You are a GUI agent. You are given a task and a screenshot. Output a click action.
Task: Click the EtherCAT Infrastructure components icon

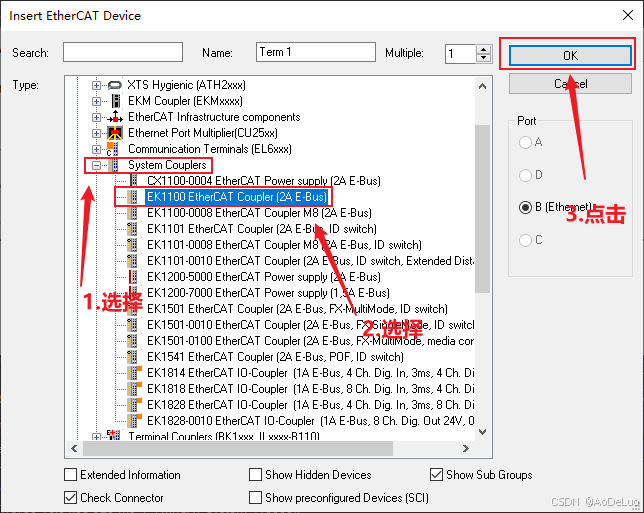click(x=115, y=117)
